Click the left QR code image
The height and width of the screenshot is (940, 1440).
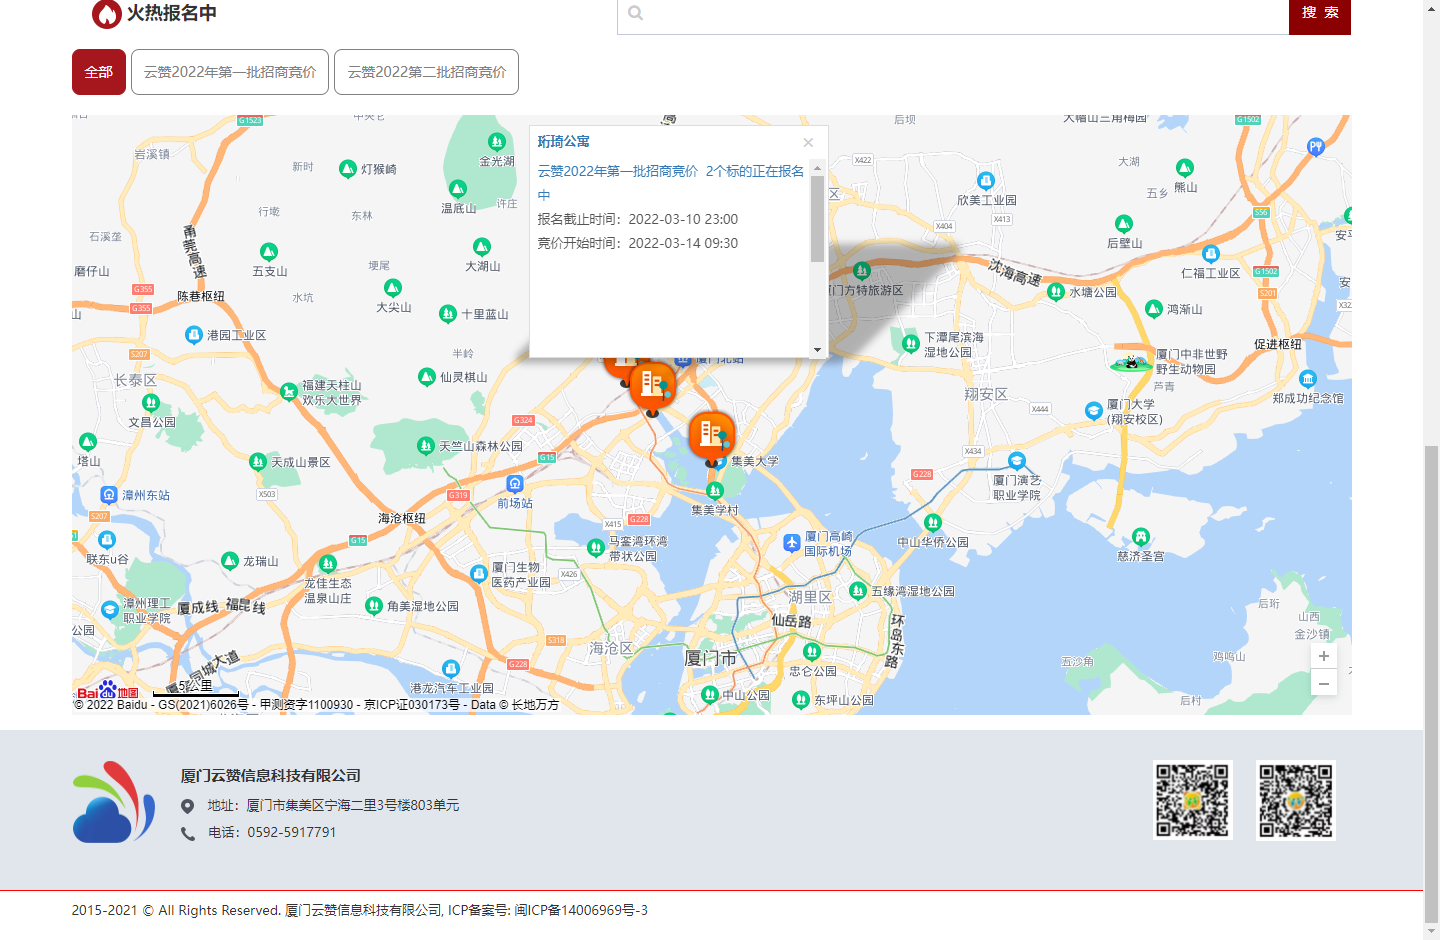point(1193,800)
